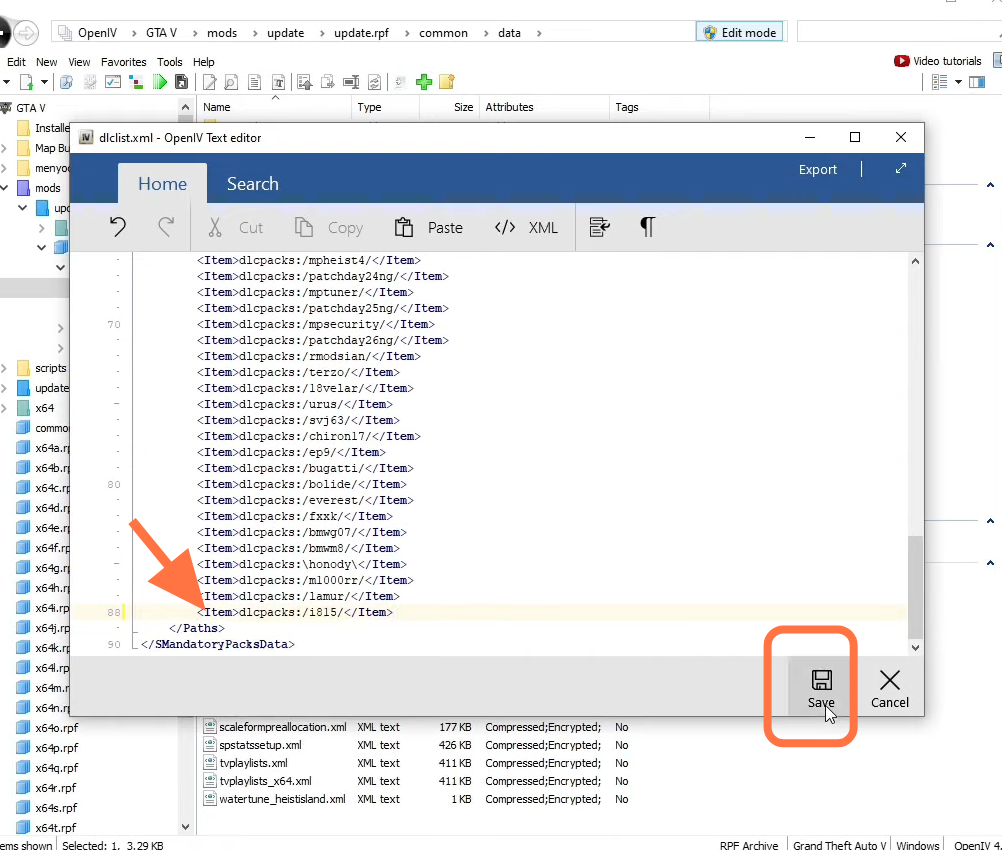This screenshot has height=850, width=1002.
Task: Toggle the preview pane icon
Action: (977, 82)
